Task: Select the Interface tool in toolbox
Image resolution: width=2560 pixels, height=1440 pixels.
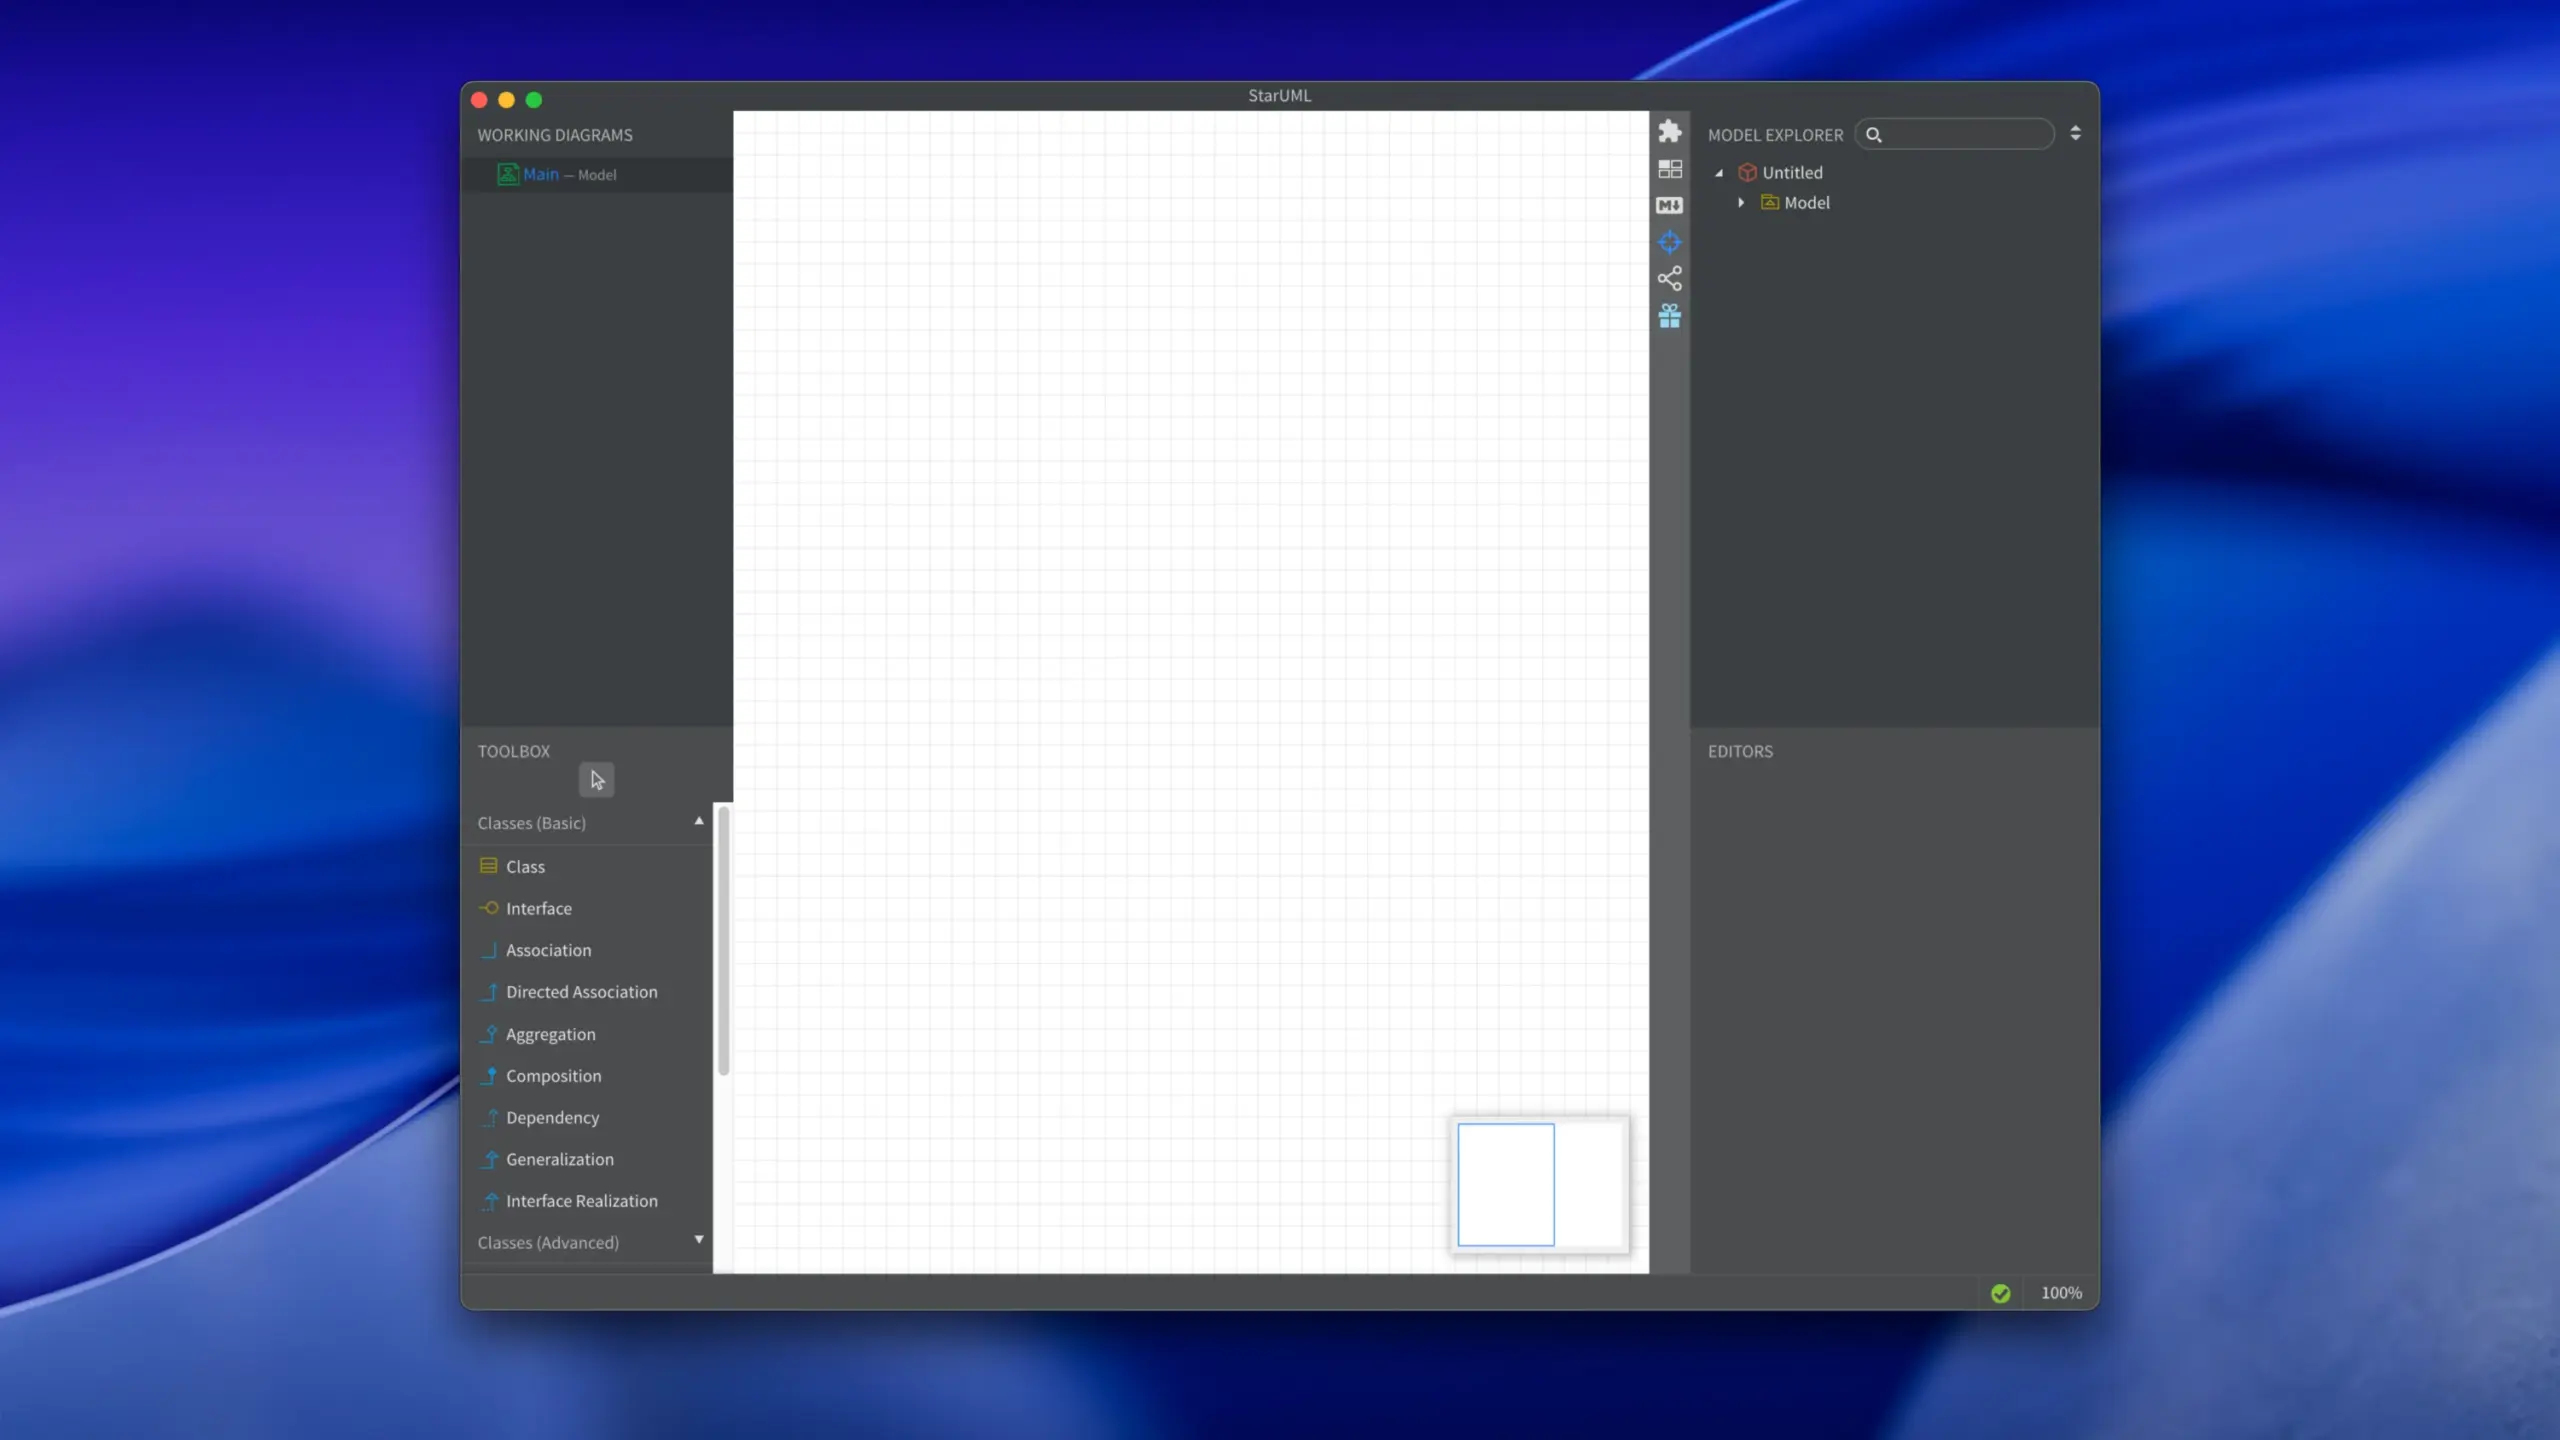Action: point(538,909)
